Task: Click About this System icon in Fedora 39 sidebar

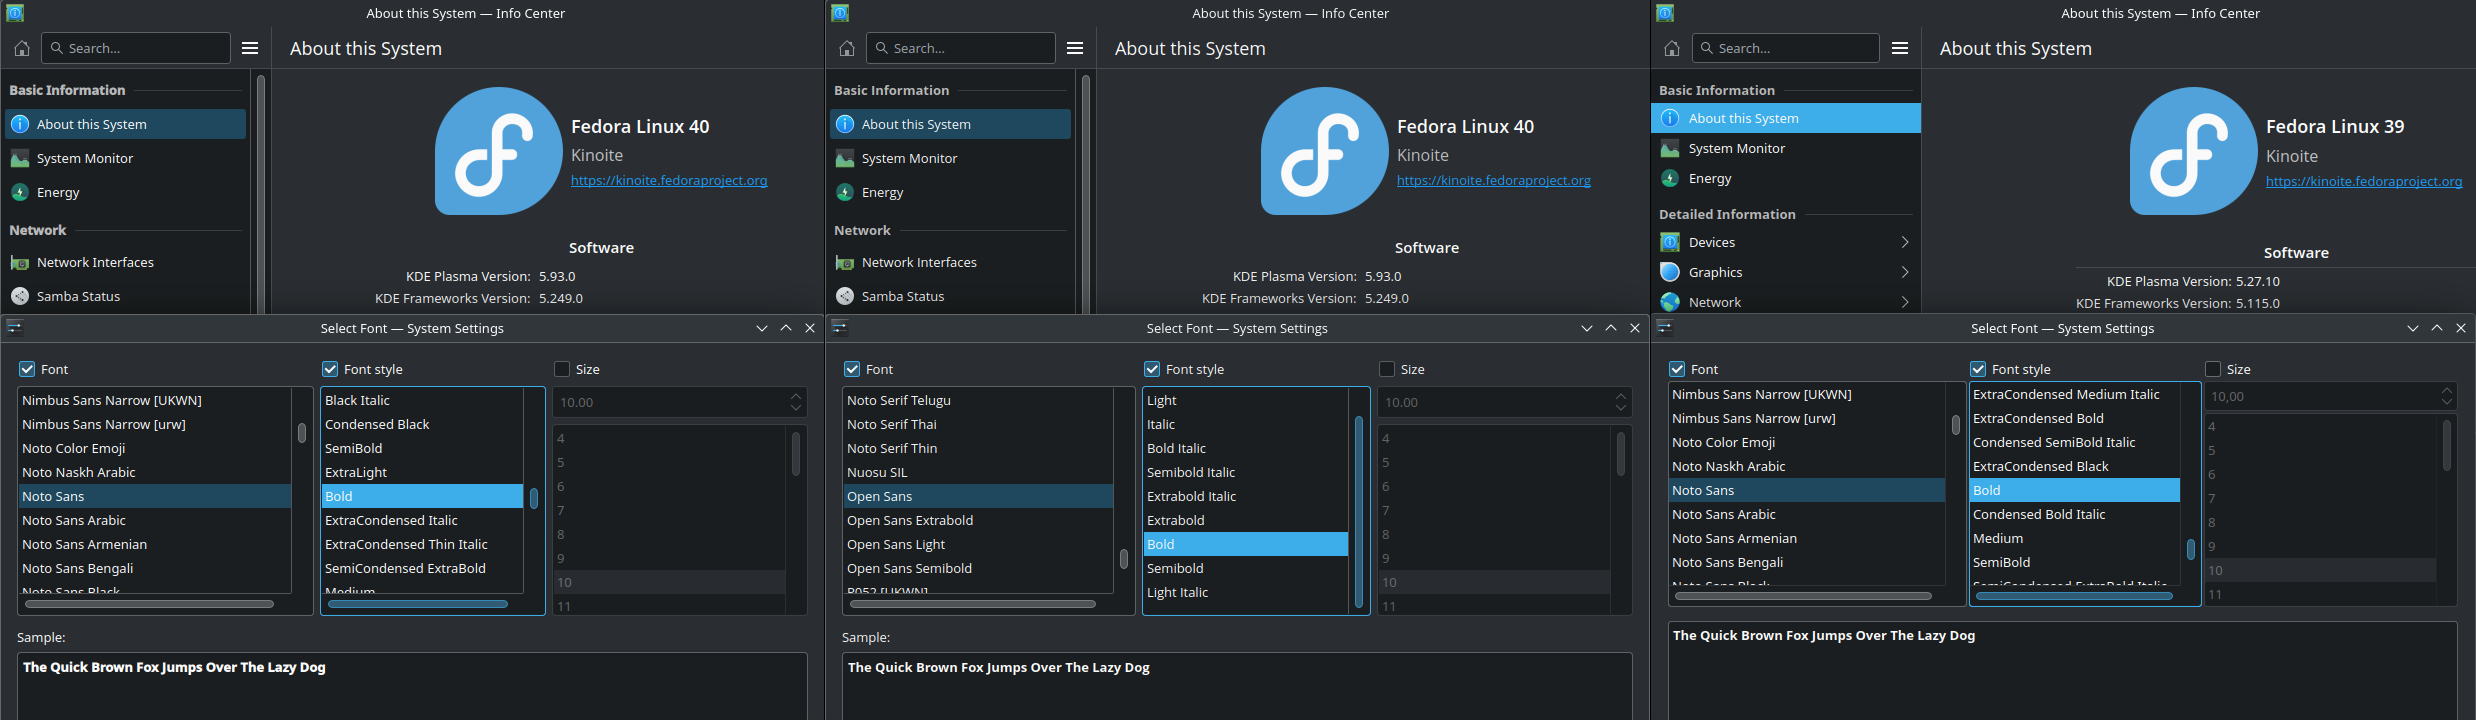Action: click(x=1670, y=118)
